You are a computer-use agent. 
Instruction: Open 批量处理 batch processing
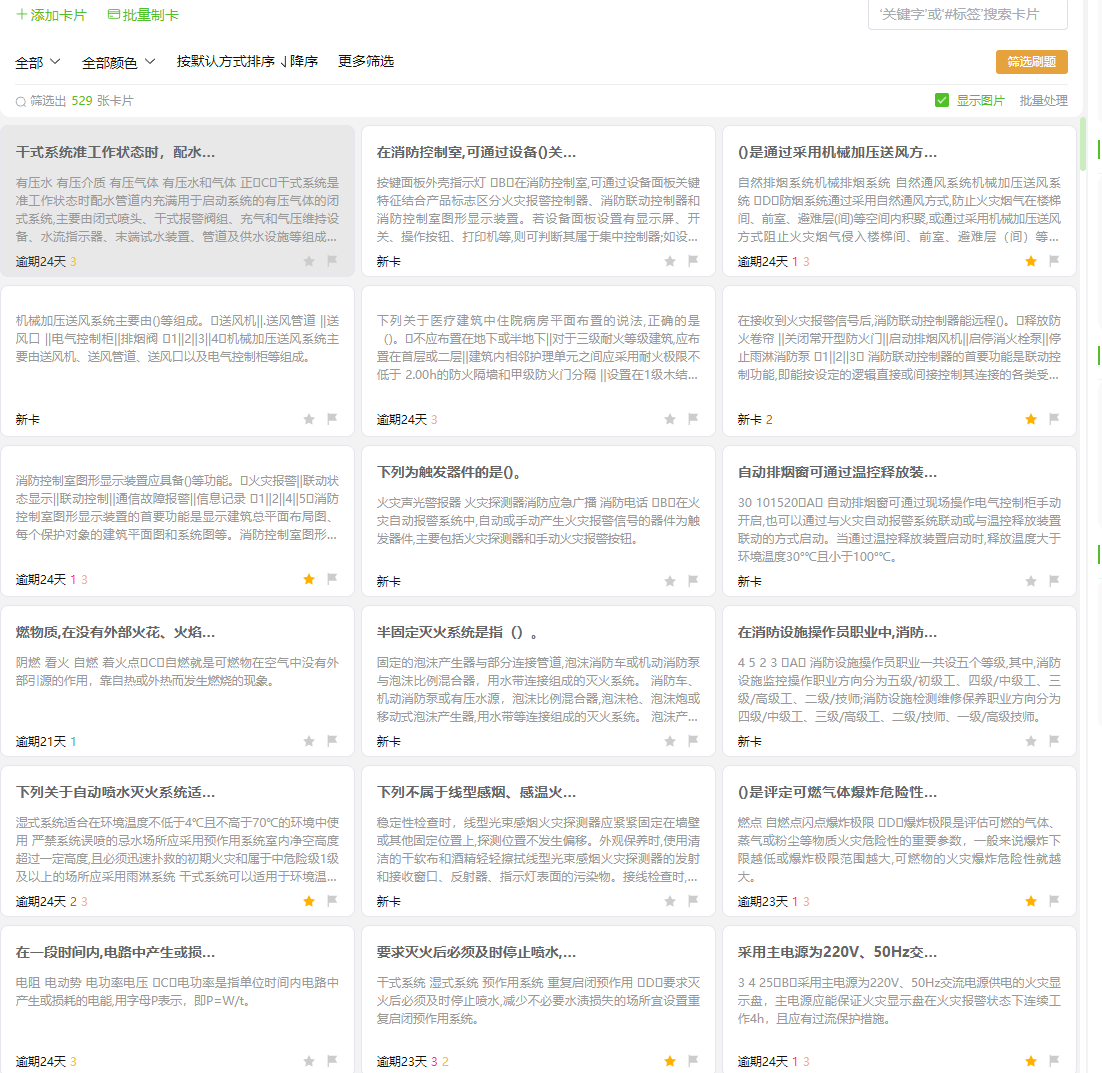(1043, 100)
